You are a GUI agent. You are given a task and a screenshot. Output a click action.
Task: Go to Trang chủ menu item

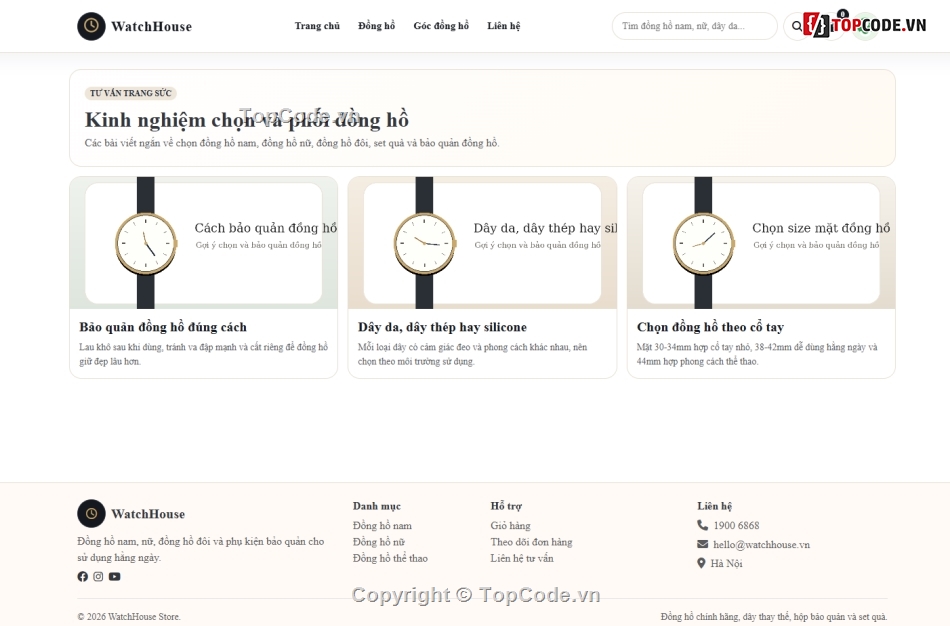[x=317, y=26]
